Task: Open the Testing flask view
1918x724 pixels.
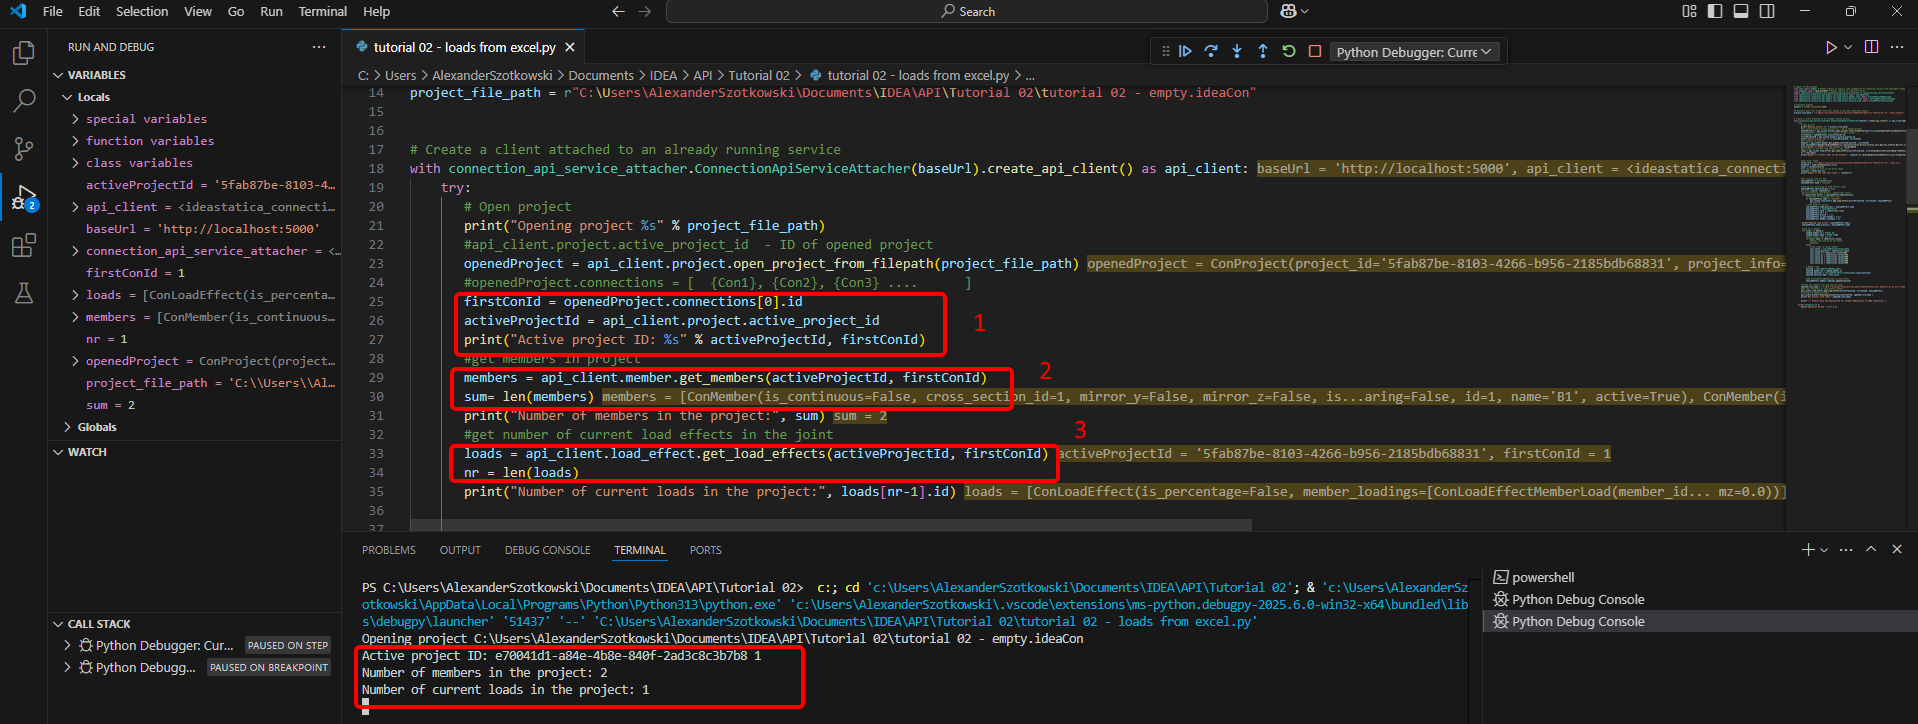Action: (x=23, y=293)
